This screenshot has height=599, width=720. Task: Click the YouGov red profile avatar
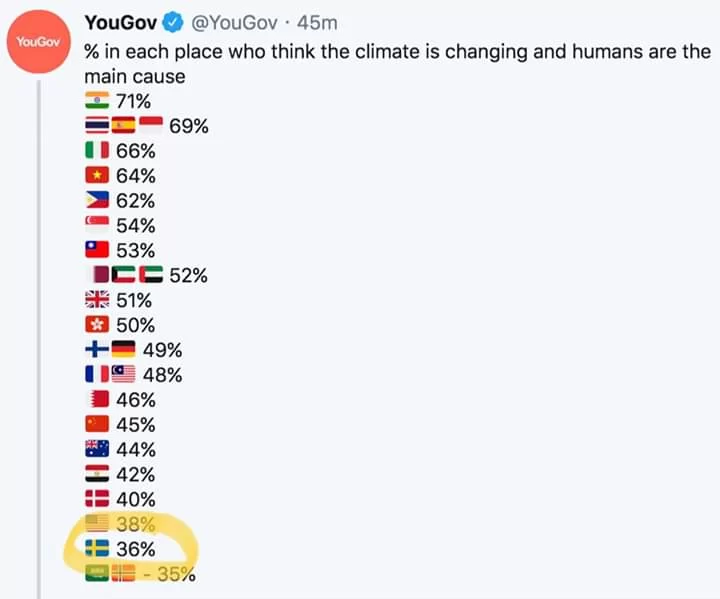35,42
